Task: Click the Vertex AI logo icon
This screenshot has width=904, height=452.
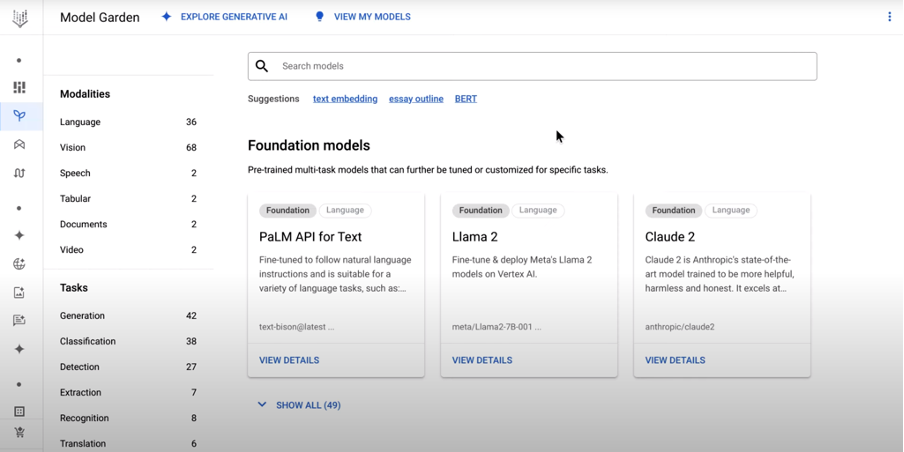Action: [x=20, y=18]
